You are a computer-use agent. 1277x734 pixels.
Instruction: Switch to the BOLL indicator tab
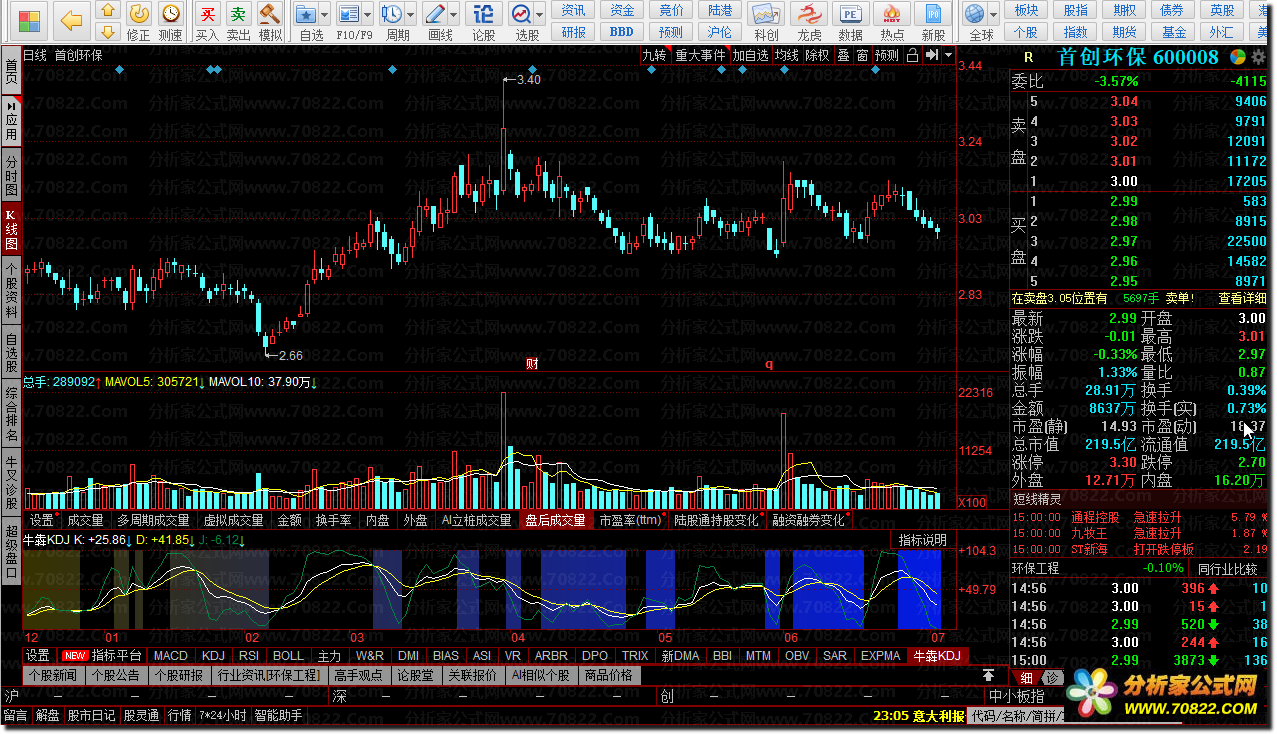coord(288,656)
